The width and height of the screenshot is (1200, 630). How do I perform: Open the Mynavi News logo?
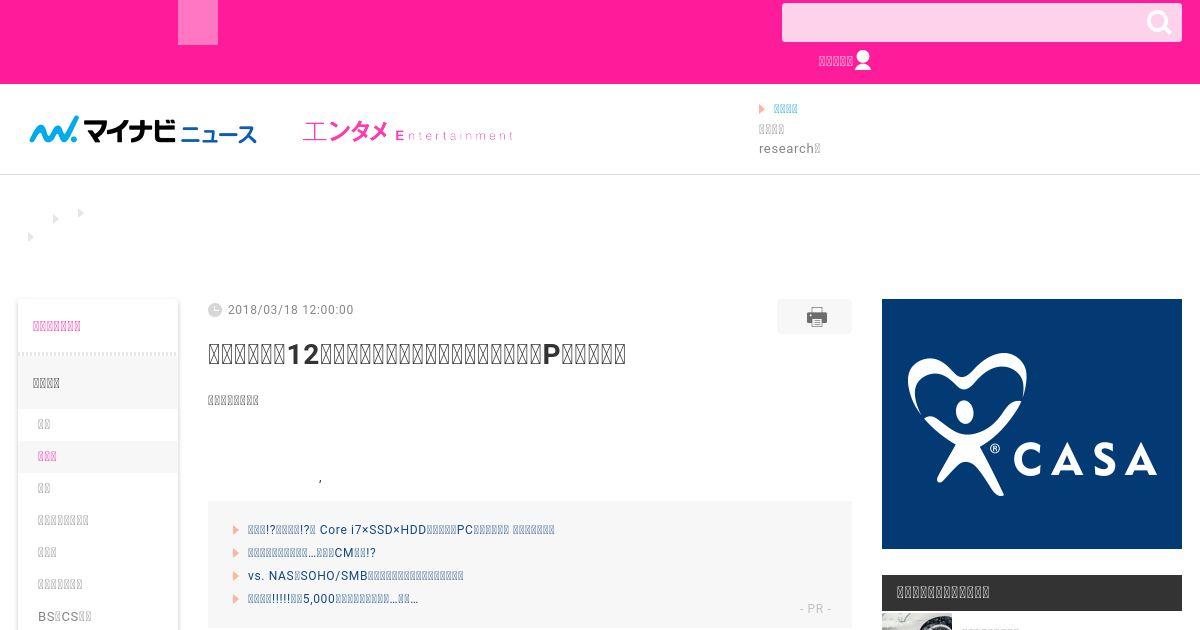click(143, 131)
